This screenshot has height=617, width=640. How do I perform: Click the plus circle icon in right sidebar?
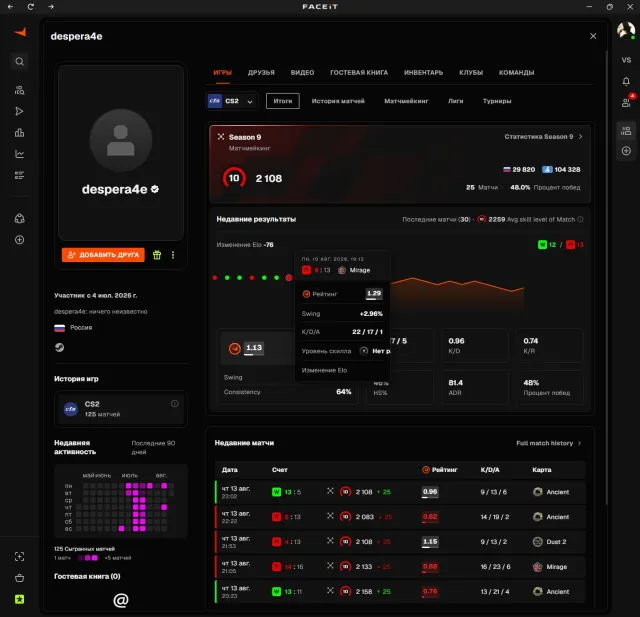(626, 151)
